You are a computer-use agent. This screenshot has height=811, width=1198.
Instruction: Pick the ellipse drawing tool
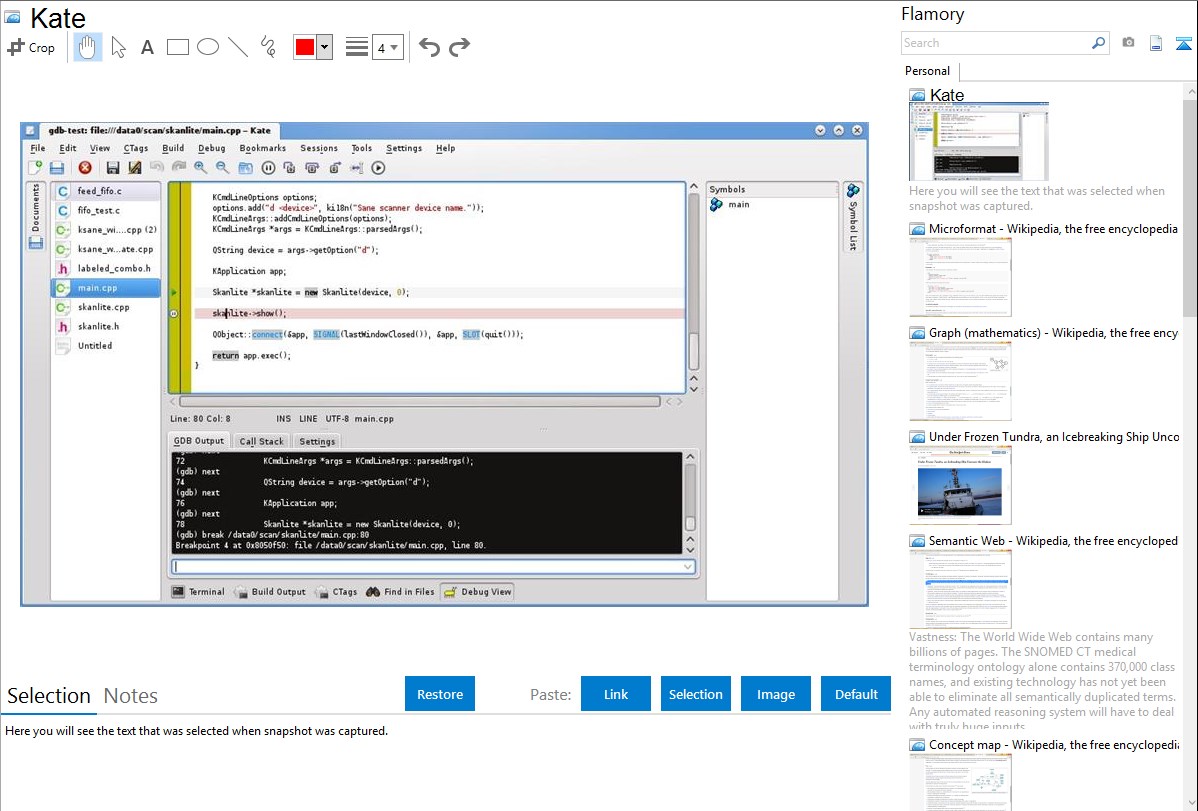(208, 47)
